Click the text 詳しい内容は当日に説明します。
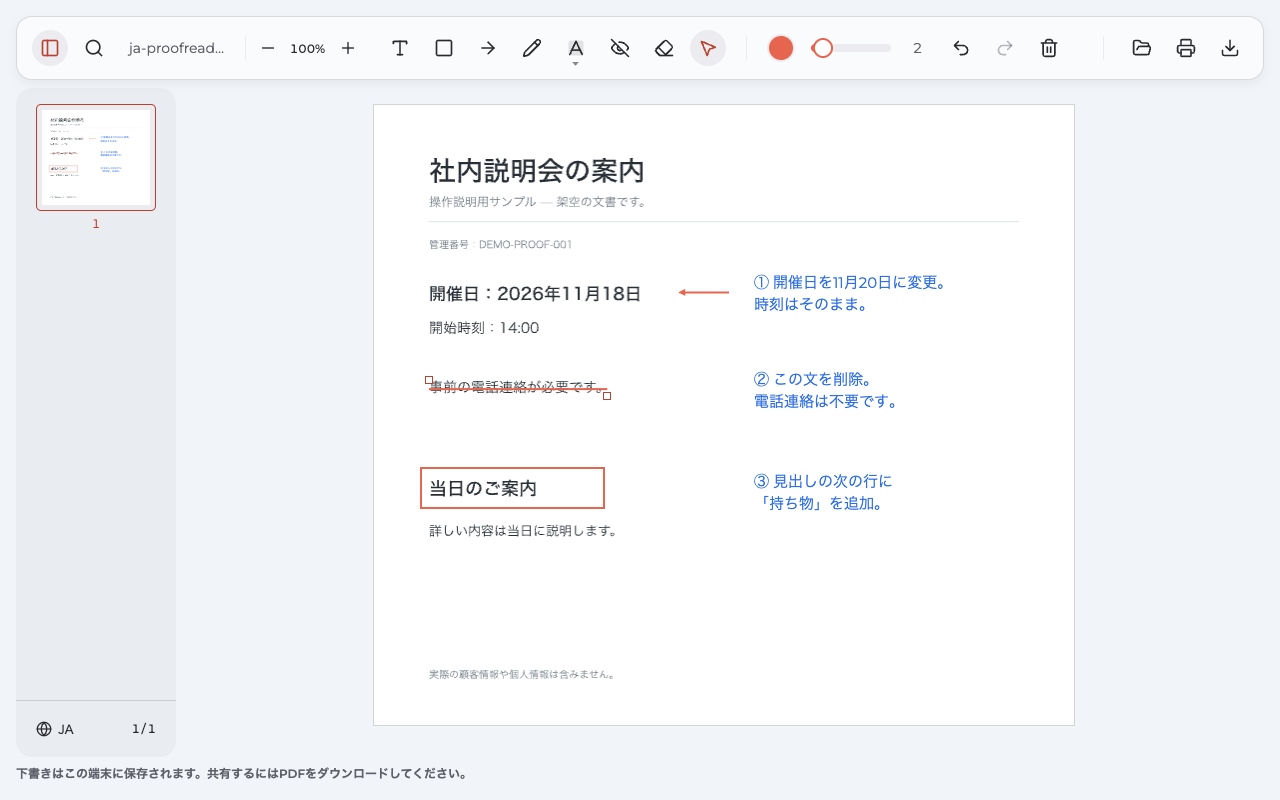This screenshot has width=1280, height=800. [x=523, y=531]
